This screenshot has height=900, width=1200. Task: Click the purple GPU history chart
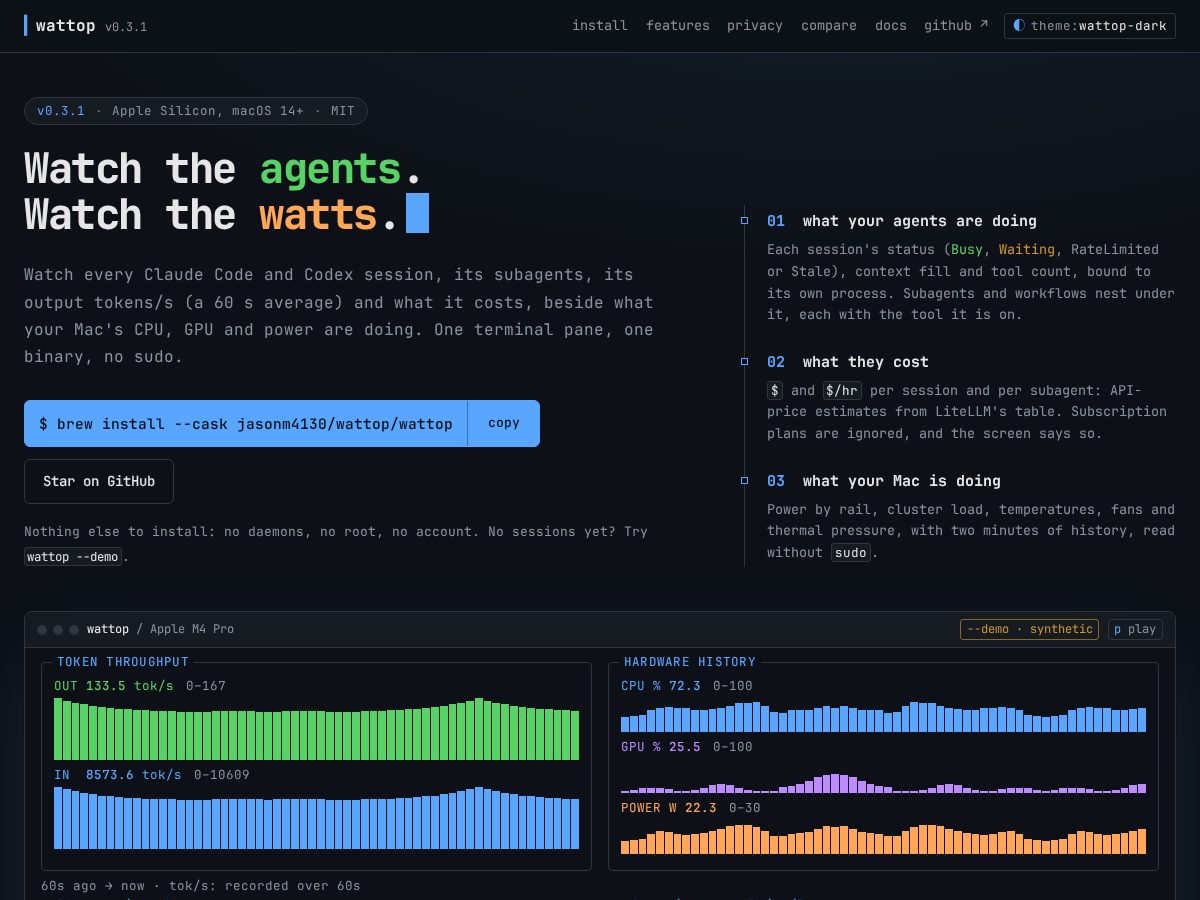click(883, 783)
